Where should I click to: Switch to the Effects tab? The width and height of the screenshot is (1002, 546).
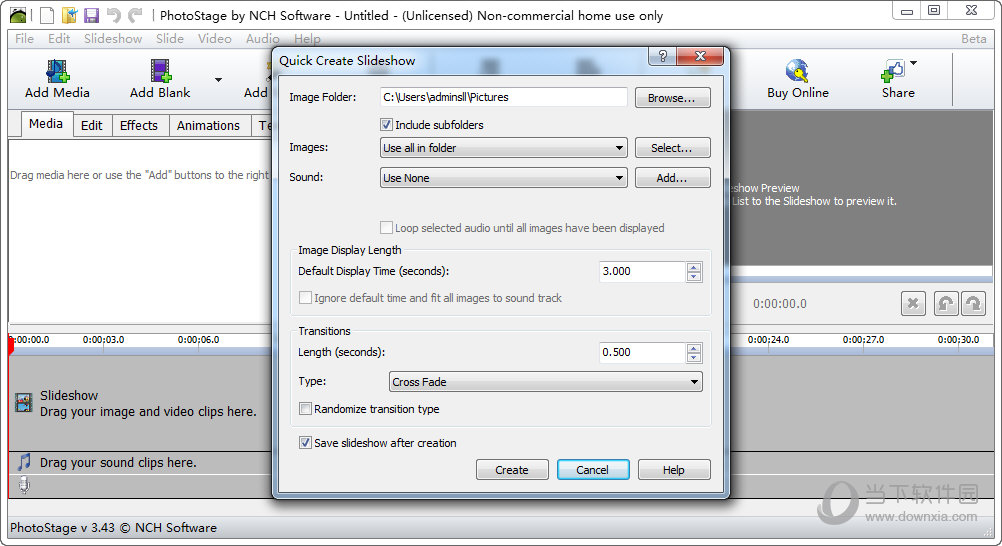click(x=139, y=125)
